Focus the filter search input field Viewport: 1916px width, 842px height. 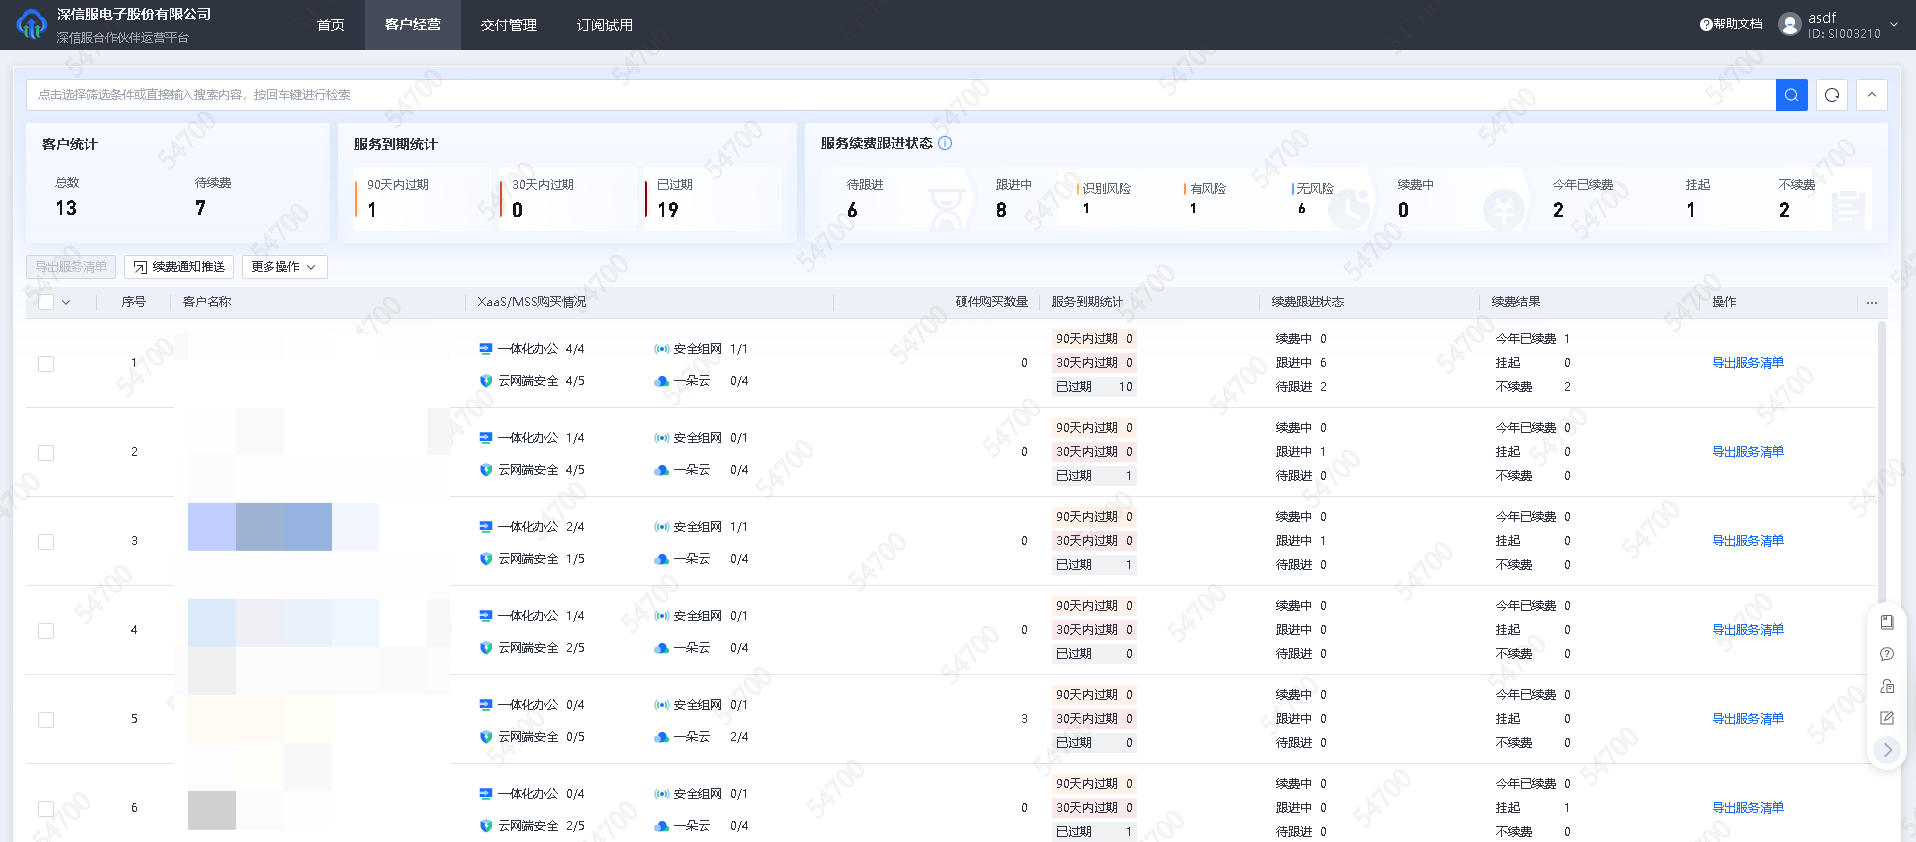[900, 95]
